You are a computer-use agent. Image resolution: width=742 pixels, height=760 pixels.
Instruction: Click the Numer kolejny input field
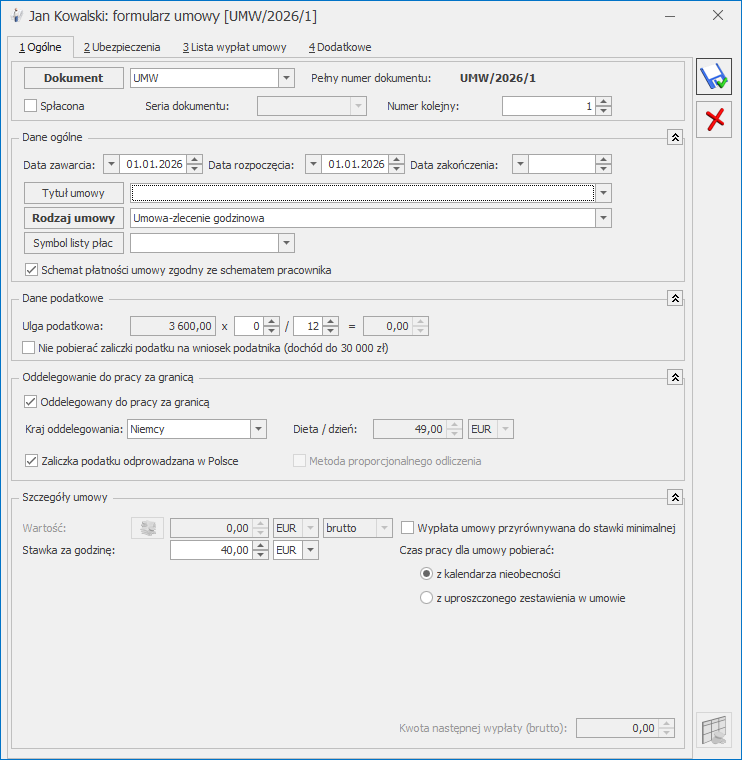(x=549, y=106)
